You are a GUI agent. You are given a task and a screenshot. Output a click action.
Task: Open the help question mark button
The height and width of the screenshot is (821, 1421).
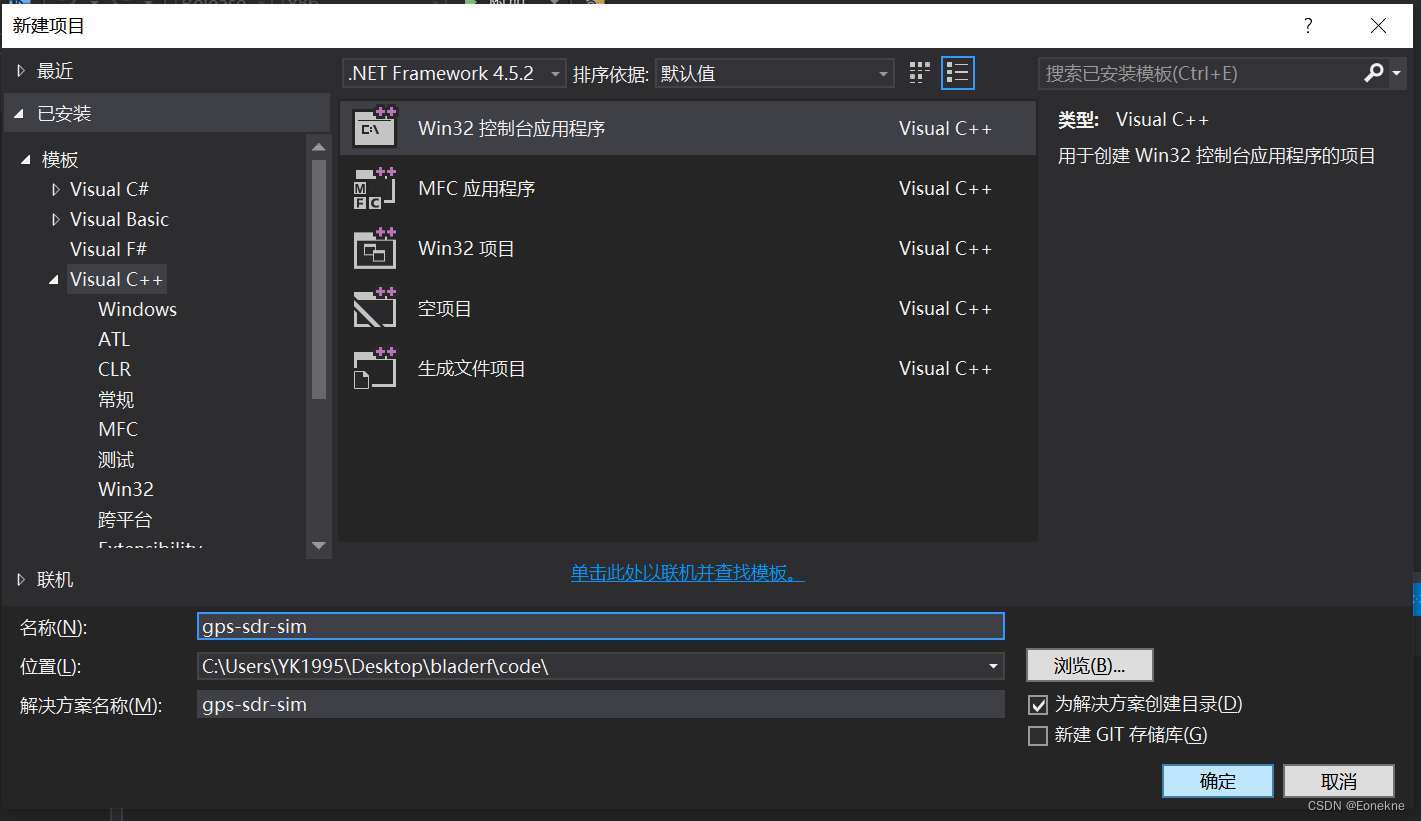(1308, 27)
